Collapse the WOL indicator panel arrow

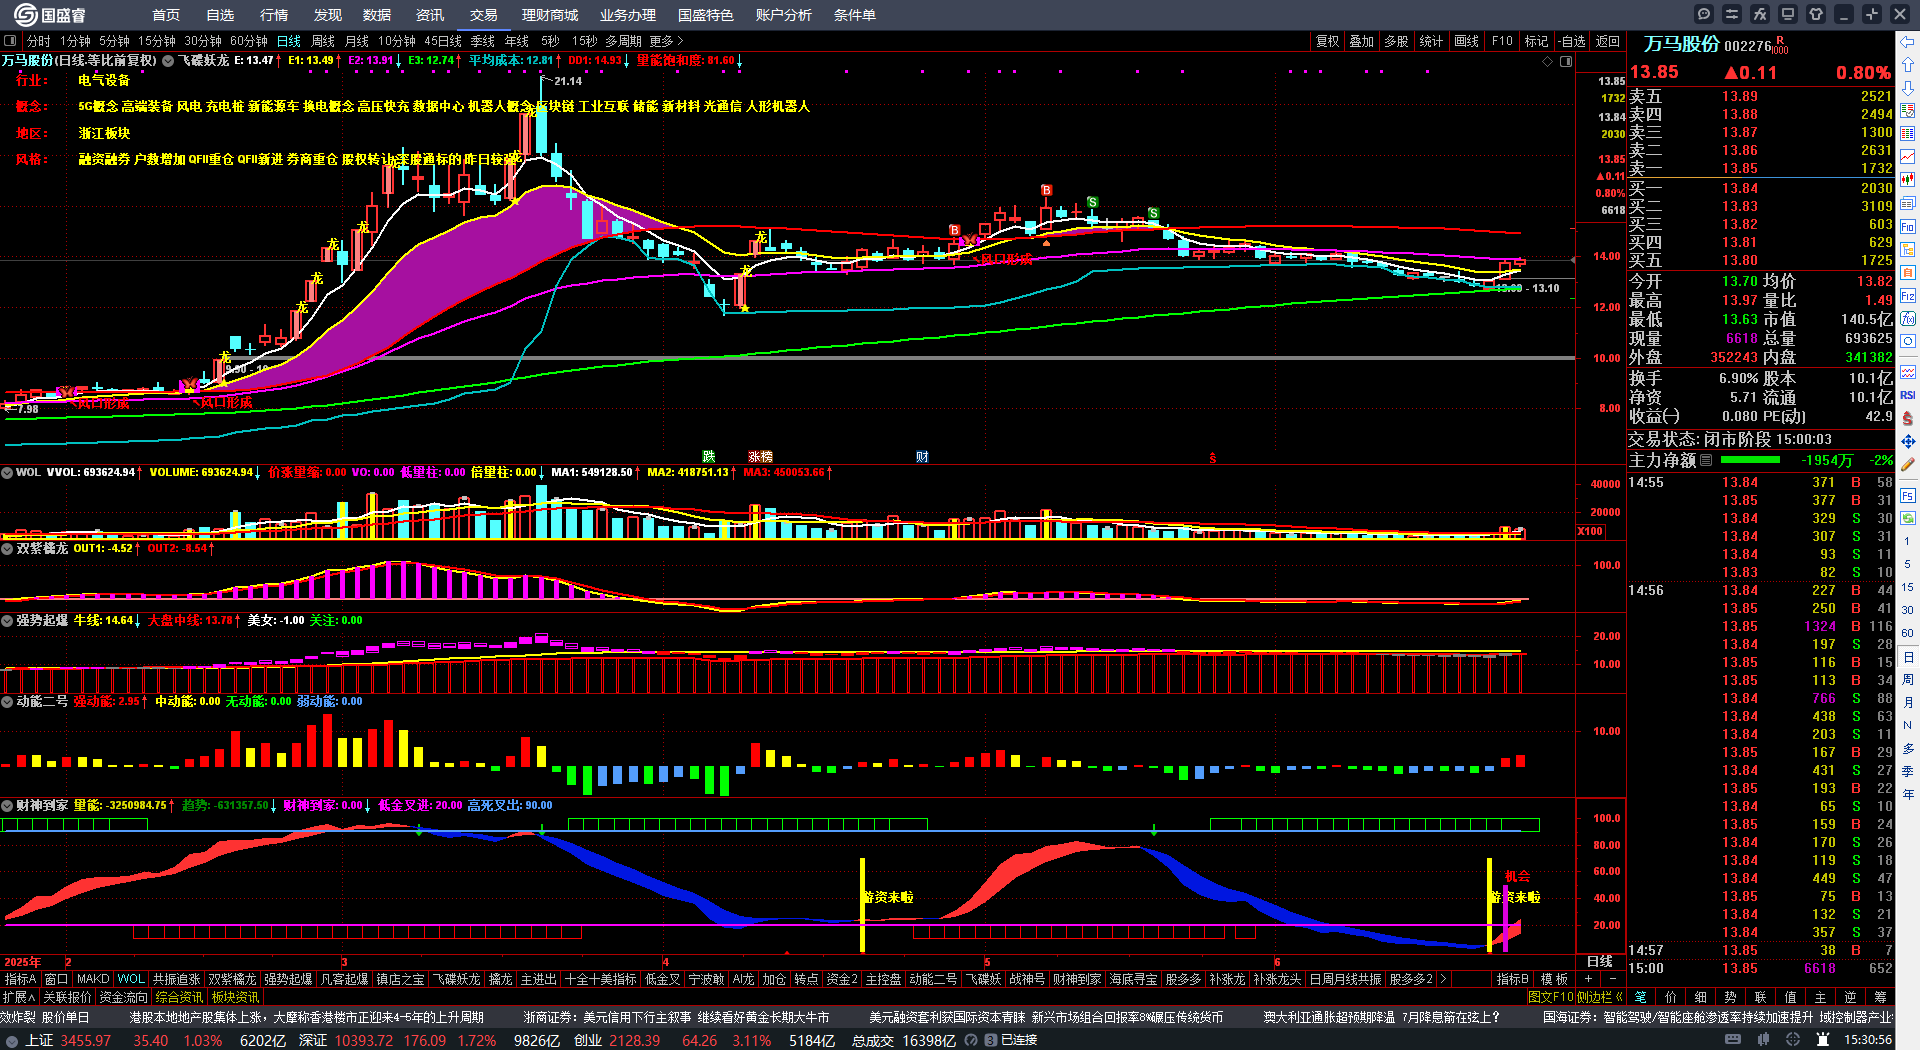pyautogui.click(x=7, y=472)
